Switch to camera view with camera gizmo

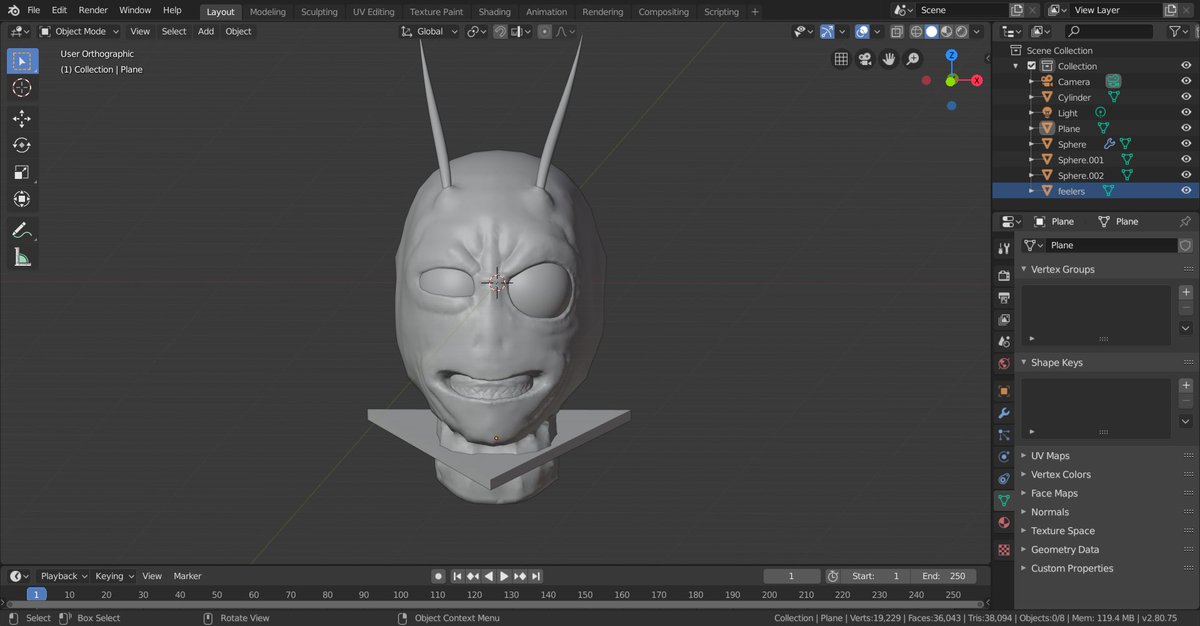click(865, 59)
